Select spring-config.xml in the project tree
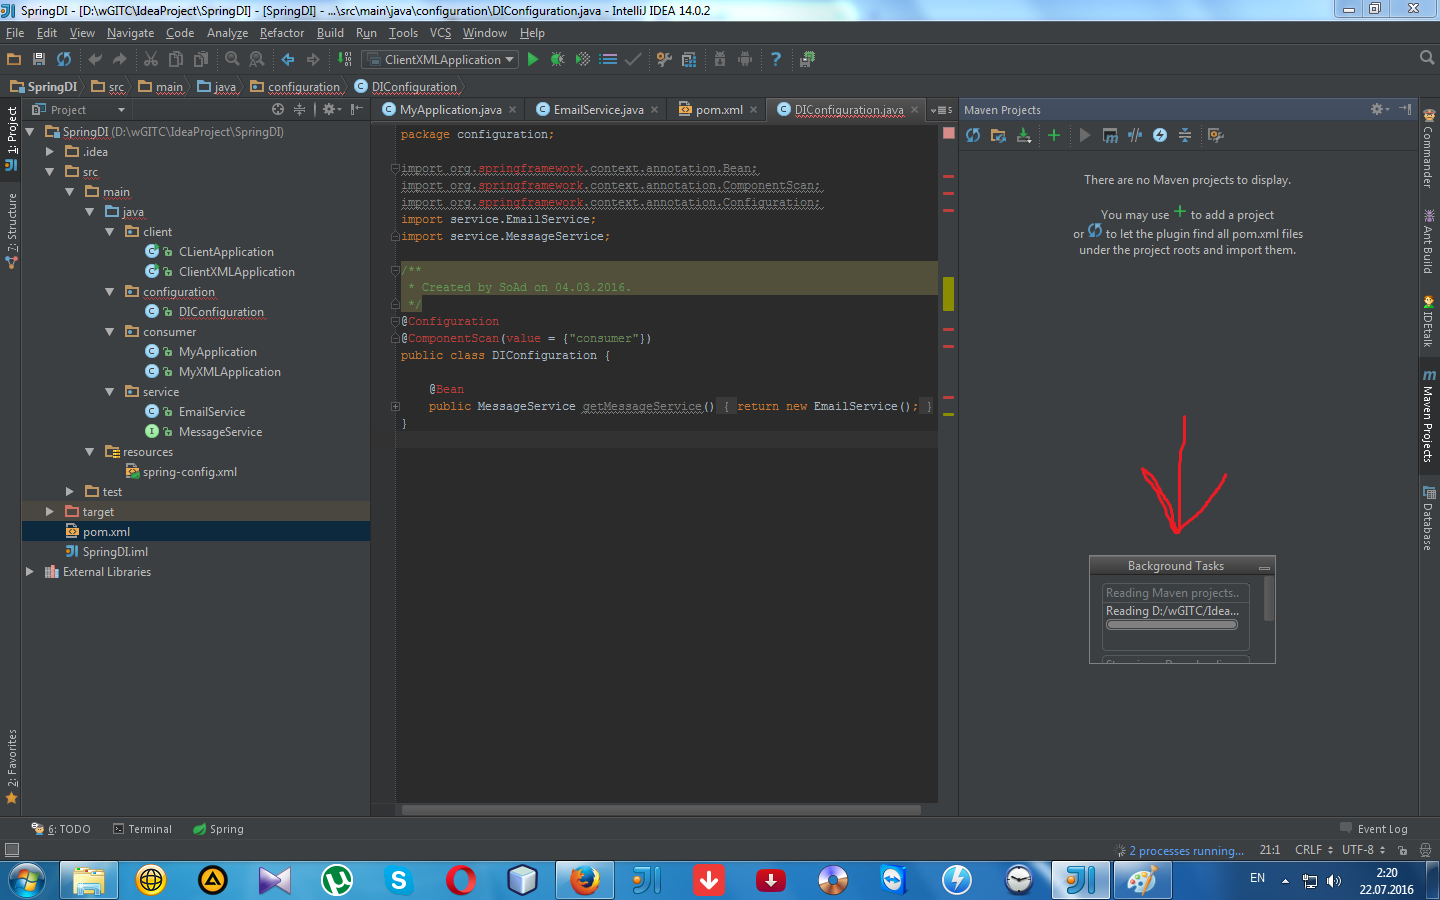Image resolution: width=1440 pixels, height=900 pixels. click(190, 472)
